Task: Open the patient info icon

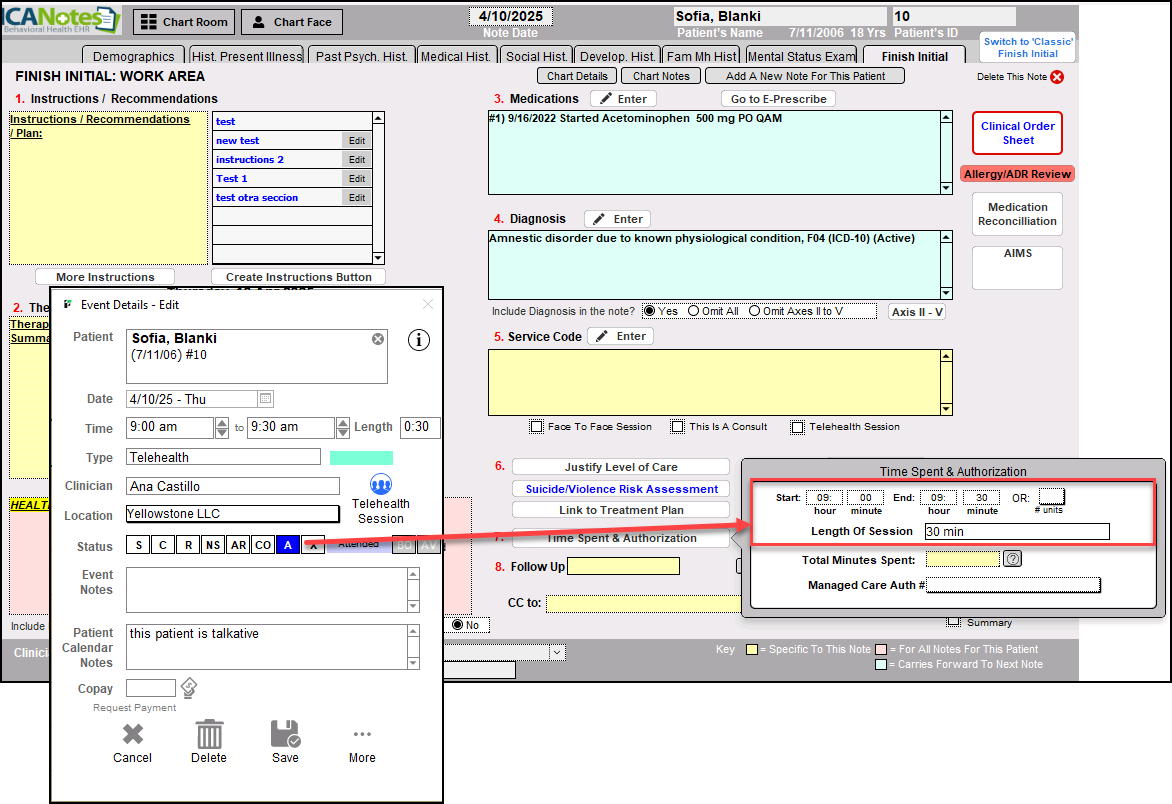Action: (419, 340)
